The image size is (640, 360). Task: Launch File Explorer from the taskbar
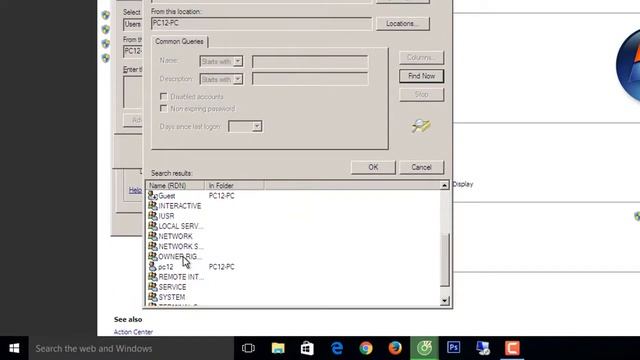point(278,348)
